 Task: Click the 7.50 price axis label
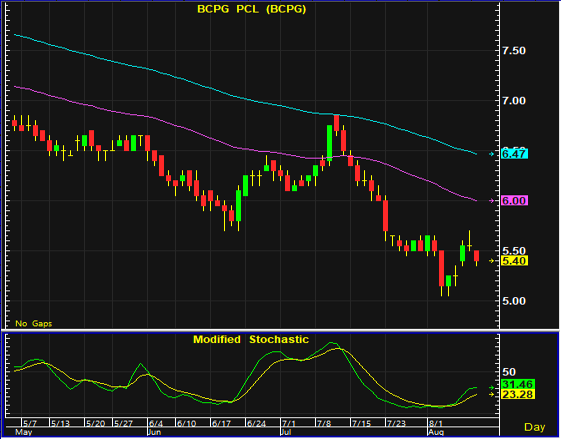514,50
